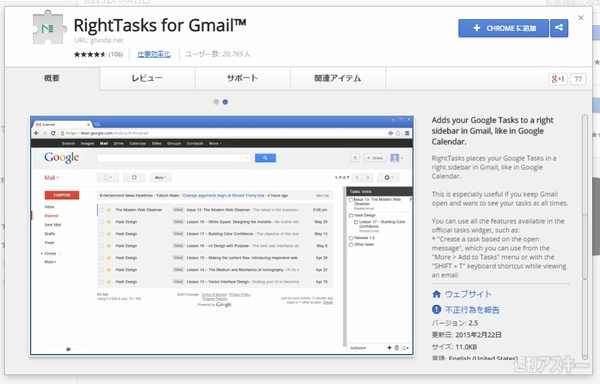
Task: Select the first screenshot carousel dot
Action: pos(216,102)
